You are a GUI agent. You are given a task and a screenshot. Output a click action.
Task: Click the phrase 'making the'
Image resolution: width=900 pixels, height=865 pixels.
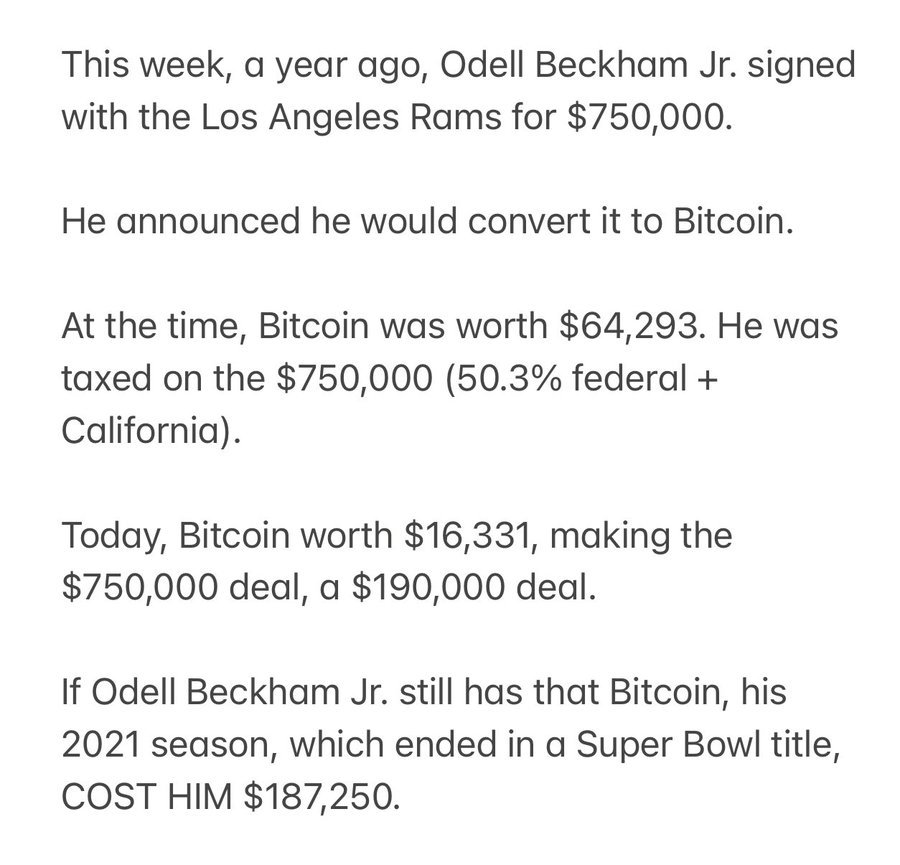[x=641, y=537]
